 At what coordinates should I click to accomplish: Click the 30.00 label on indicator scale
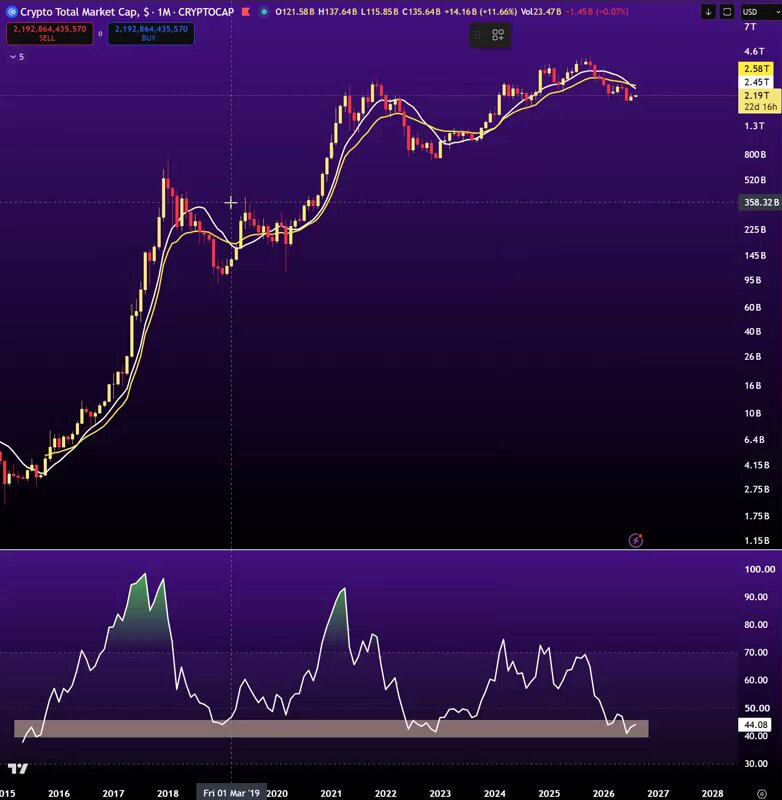(756, 763)
